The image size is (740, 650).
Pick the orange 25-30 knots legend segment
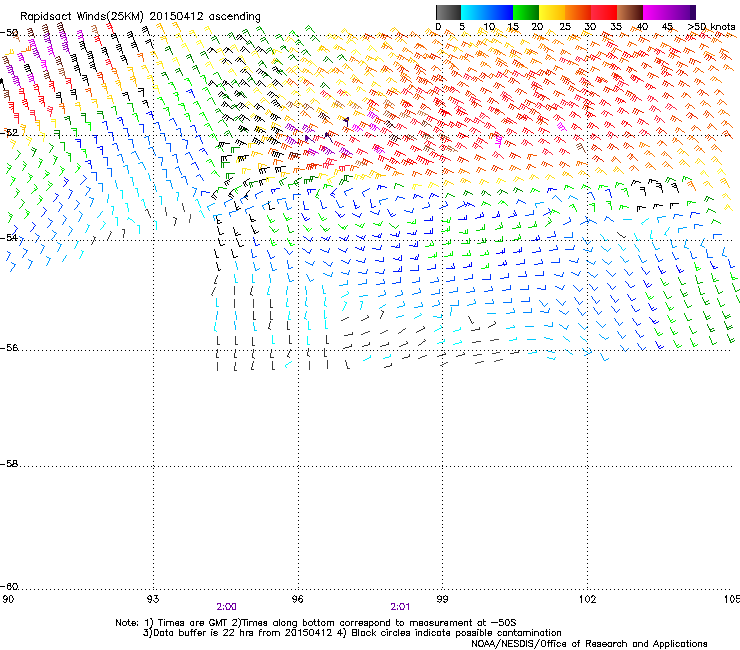578,12
